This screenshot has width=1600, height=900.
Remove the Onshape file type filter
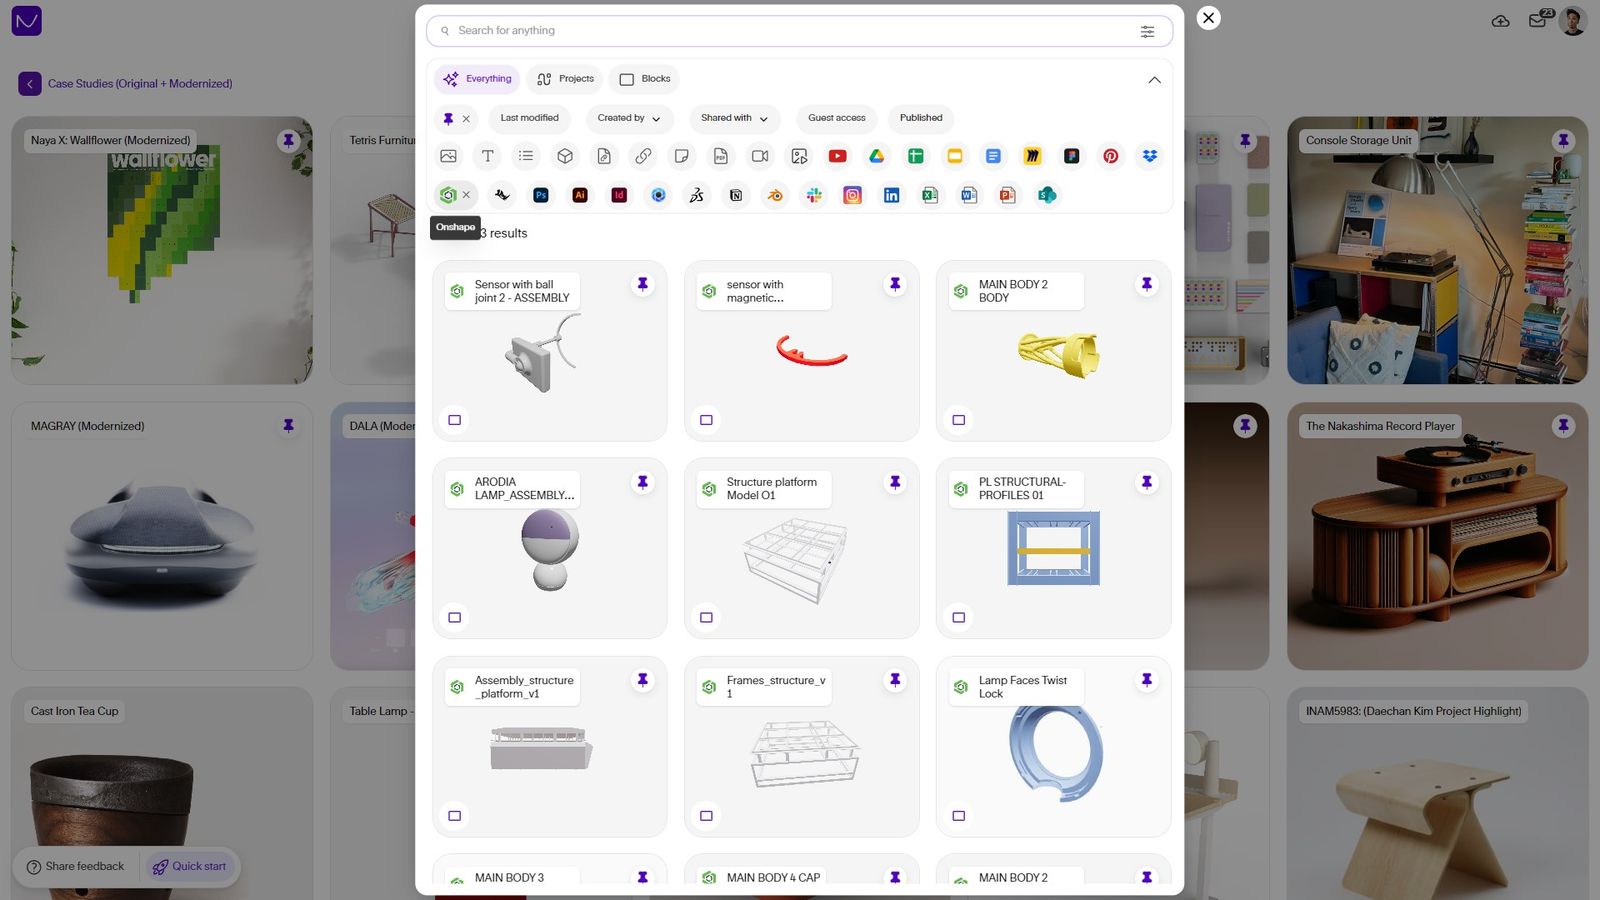click(466, 195)
